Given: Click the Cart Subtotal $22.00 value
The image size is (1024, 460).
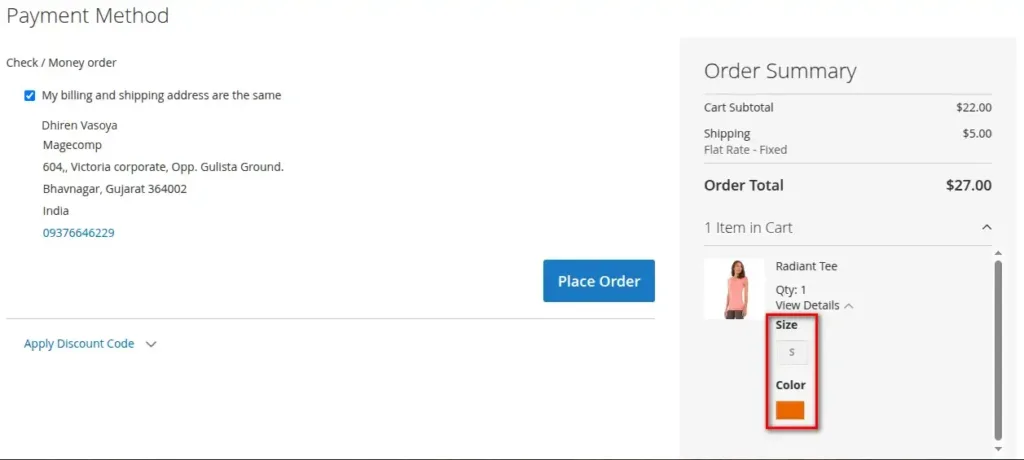Looking at the screenshot, I should coord(973,108).
